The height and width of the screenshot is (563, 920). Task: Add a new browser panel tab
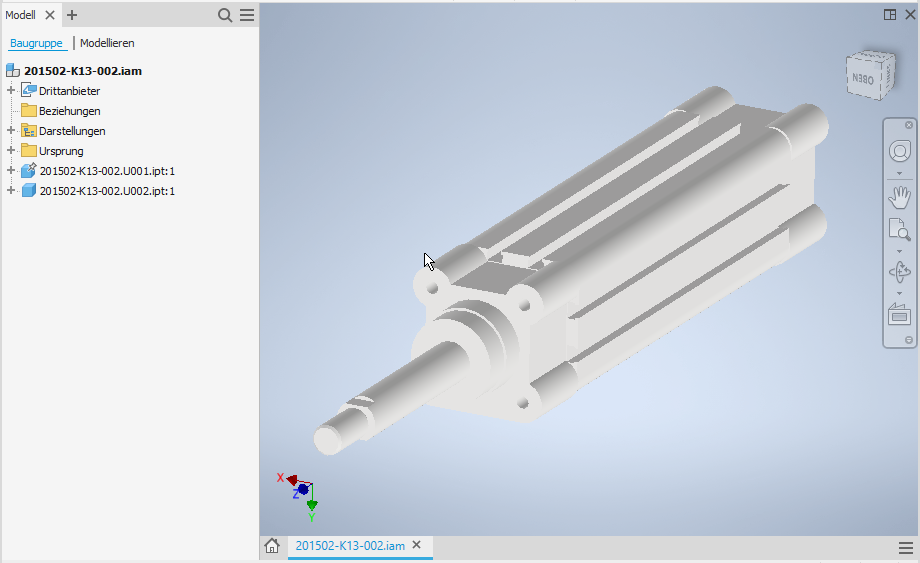(x=72, y=15)
